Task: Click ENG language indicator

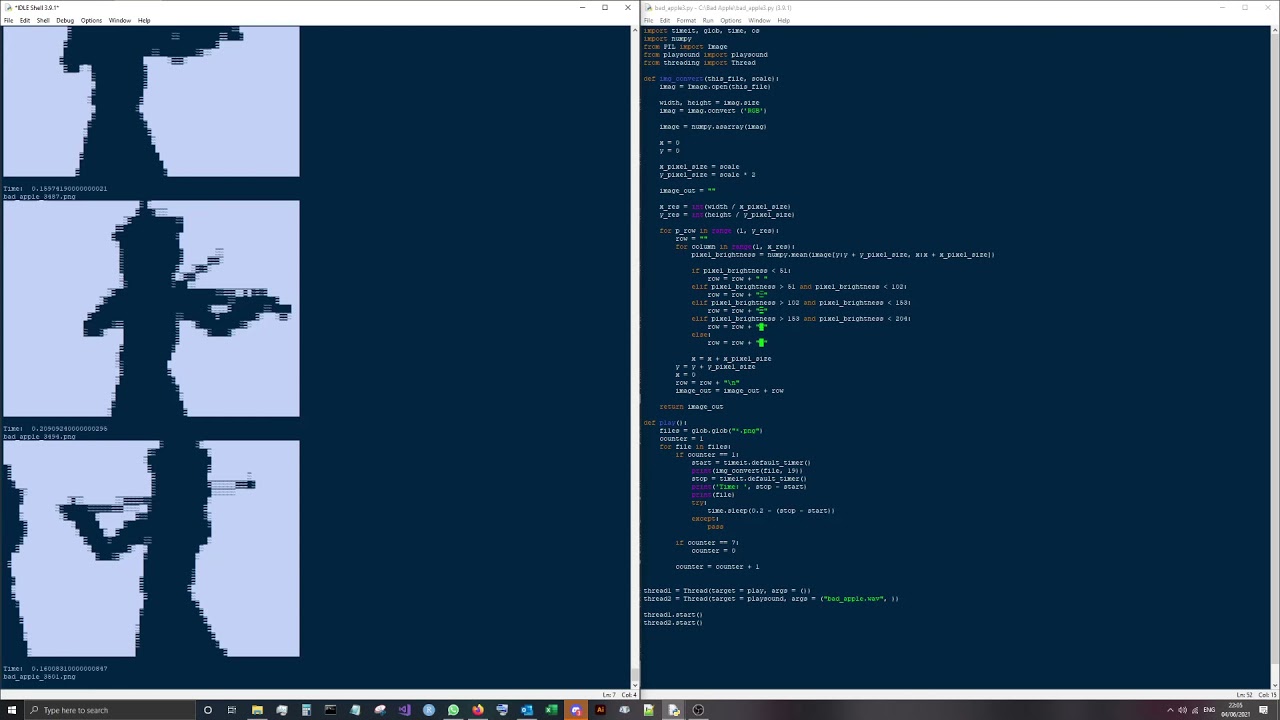Action: (1210, 710)
